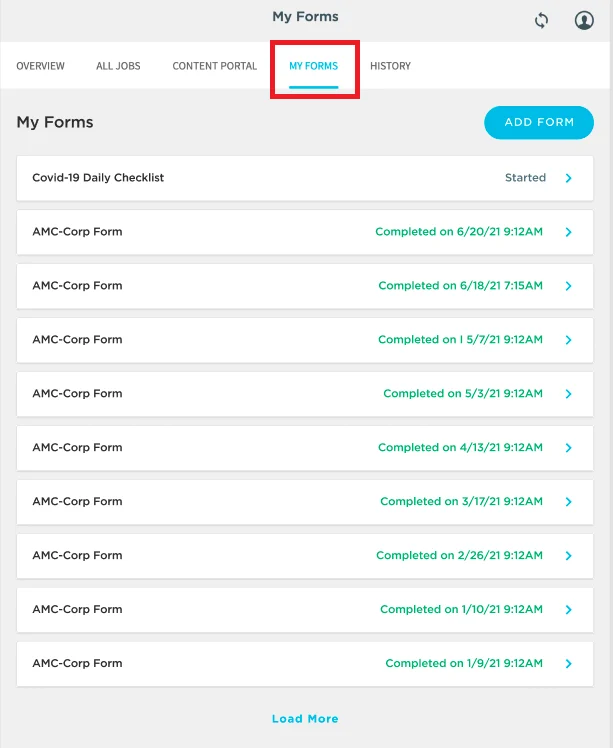Open AMC-Corp Form completed on 1/9/21
The image size is (613, 748).
305,664
